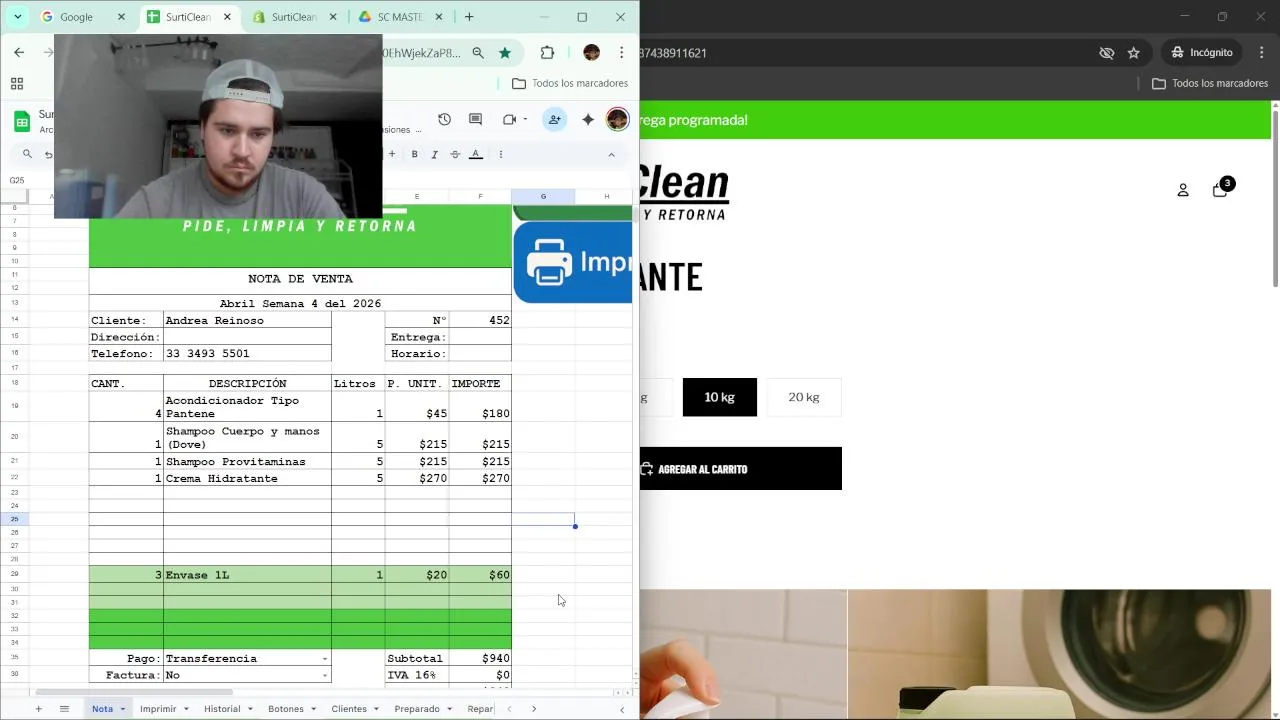Start a Meet call camera icon
The height and width of the screenshot is (720, 1280).
[509, 119]
